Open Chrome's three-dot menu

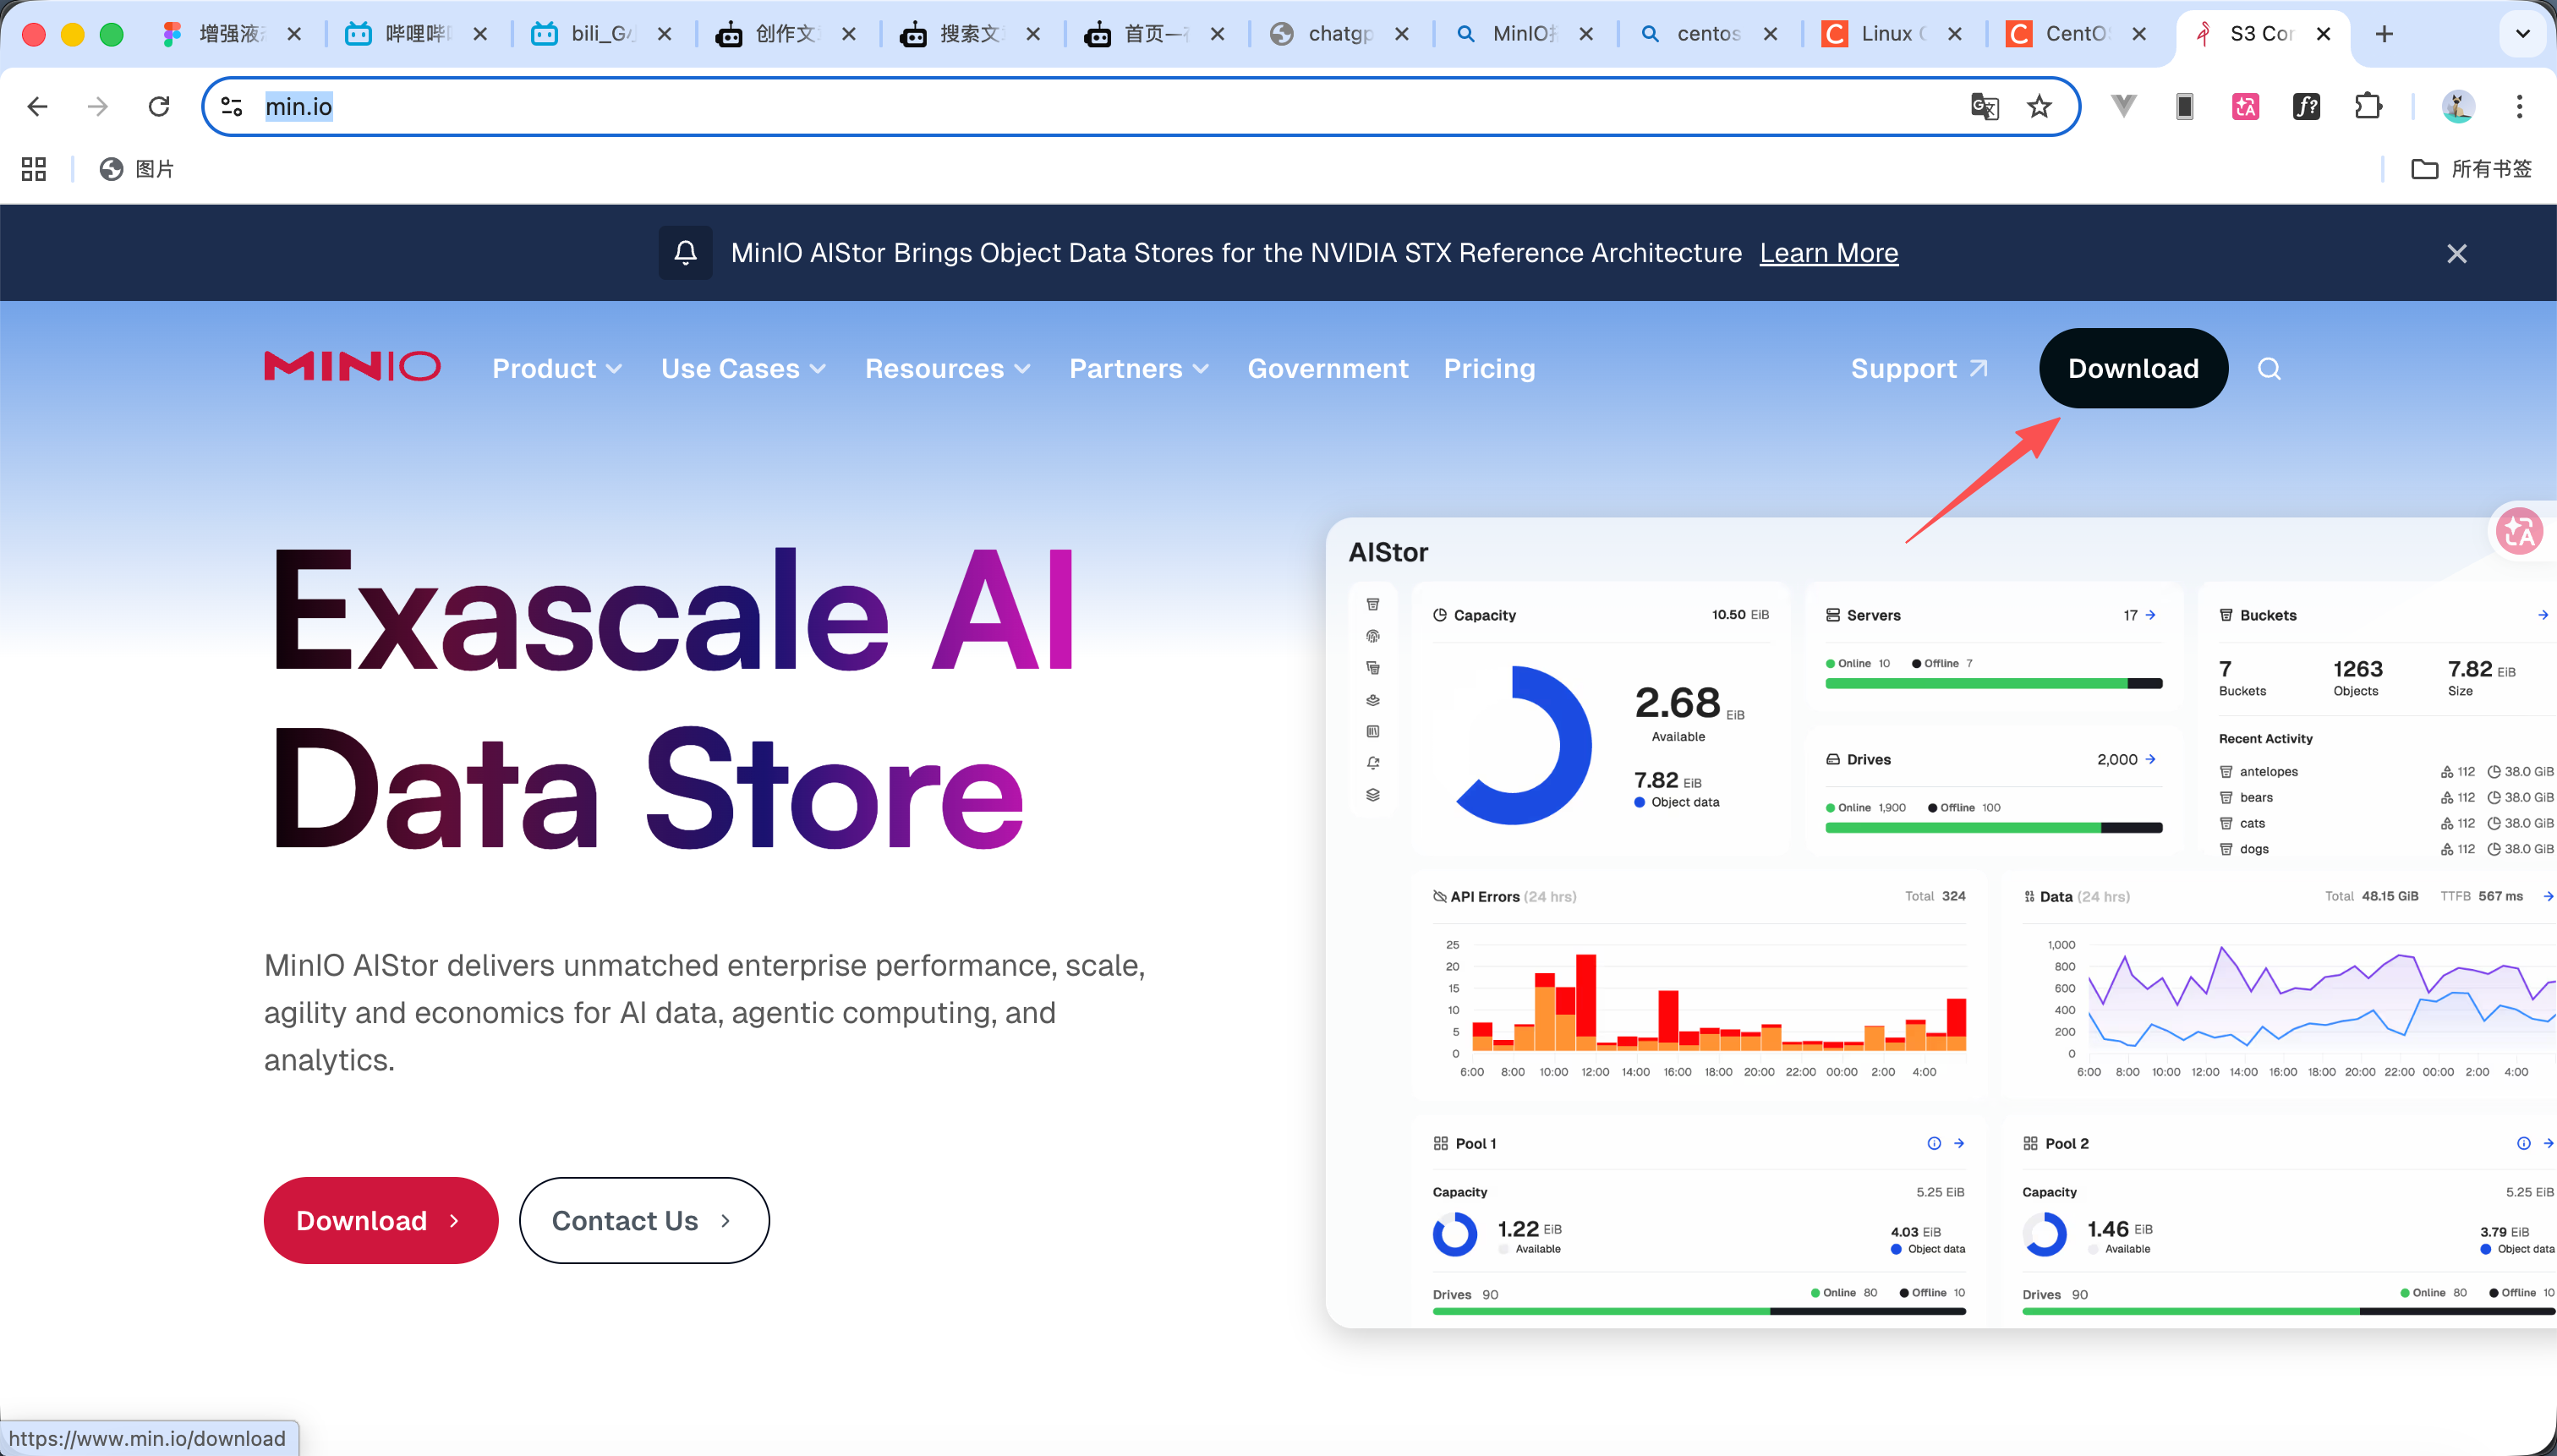click(2519, 107)
